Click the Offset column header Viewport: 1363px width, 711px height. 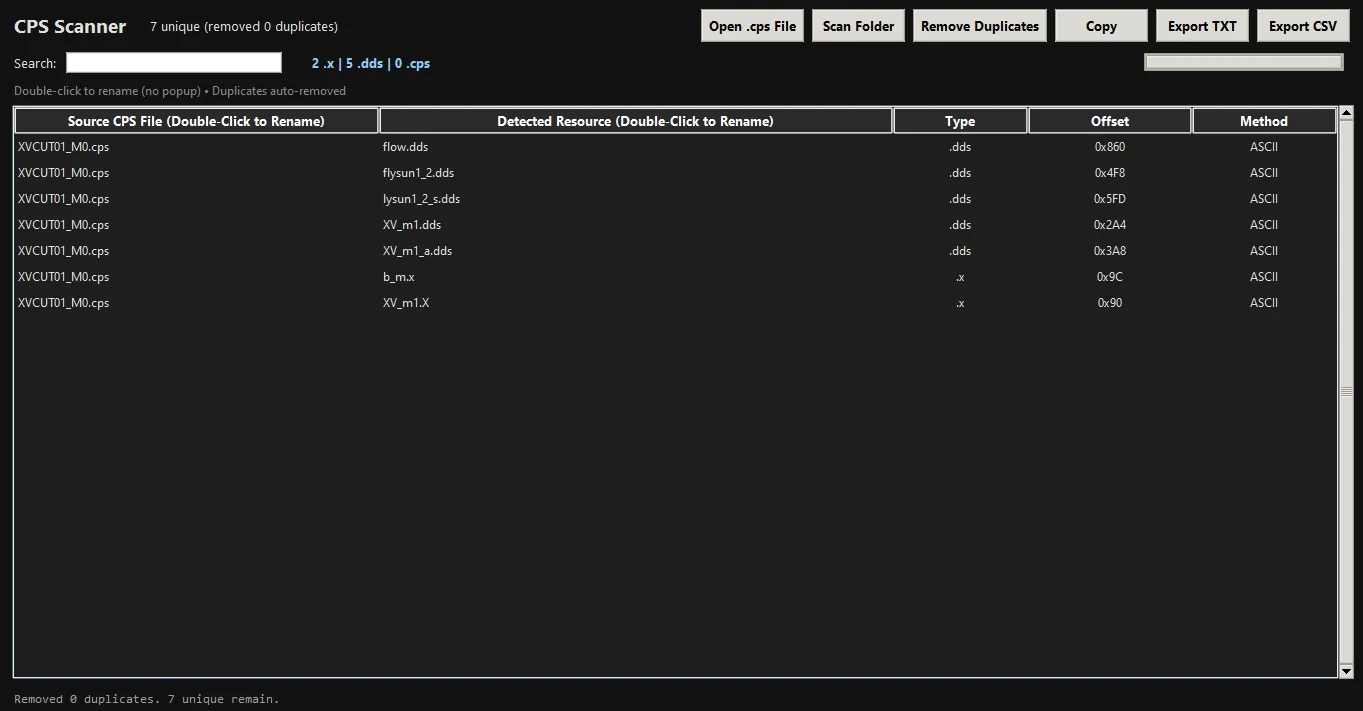1110,121
